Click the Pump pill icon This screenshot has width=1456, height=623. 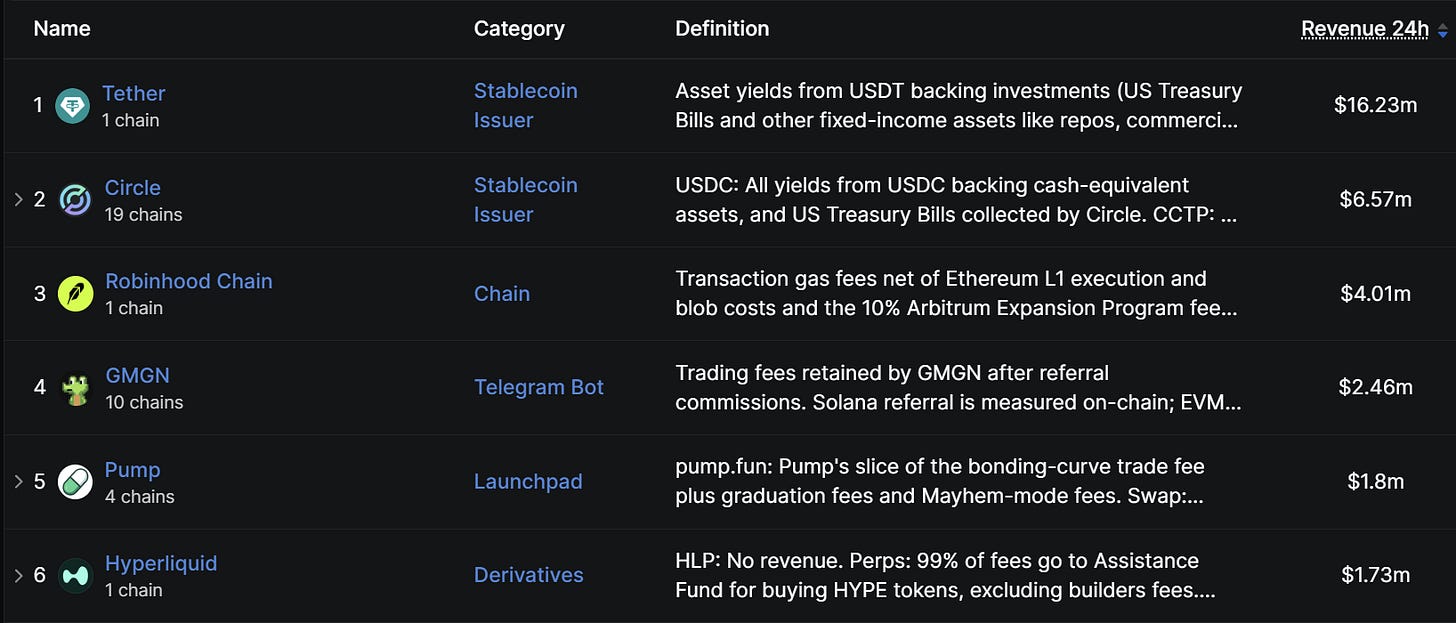pos(75,482)
